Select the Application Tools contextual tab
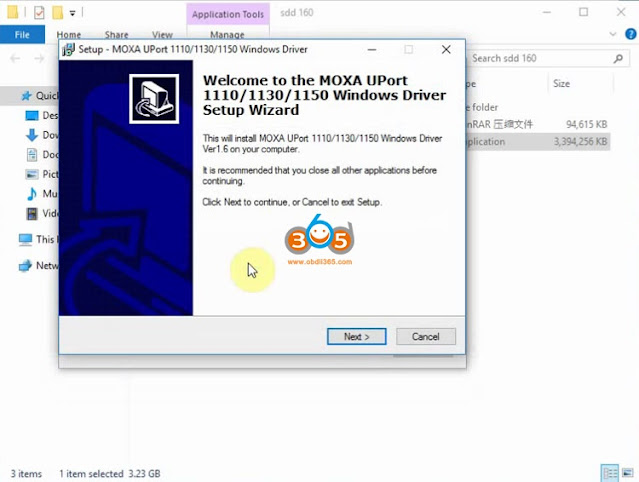The height and width of the screenshot is (482, 639). coord(228,14)
